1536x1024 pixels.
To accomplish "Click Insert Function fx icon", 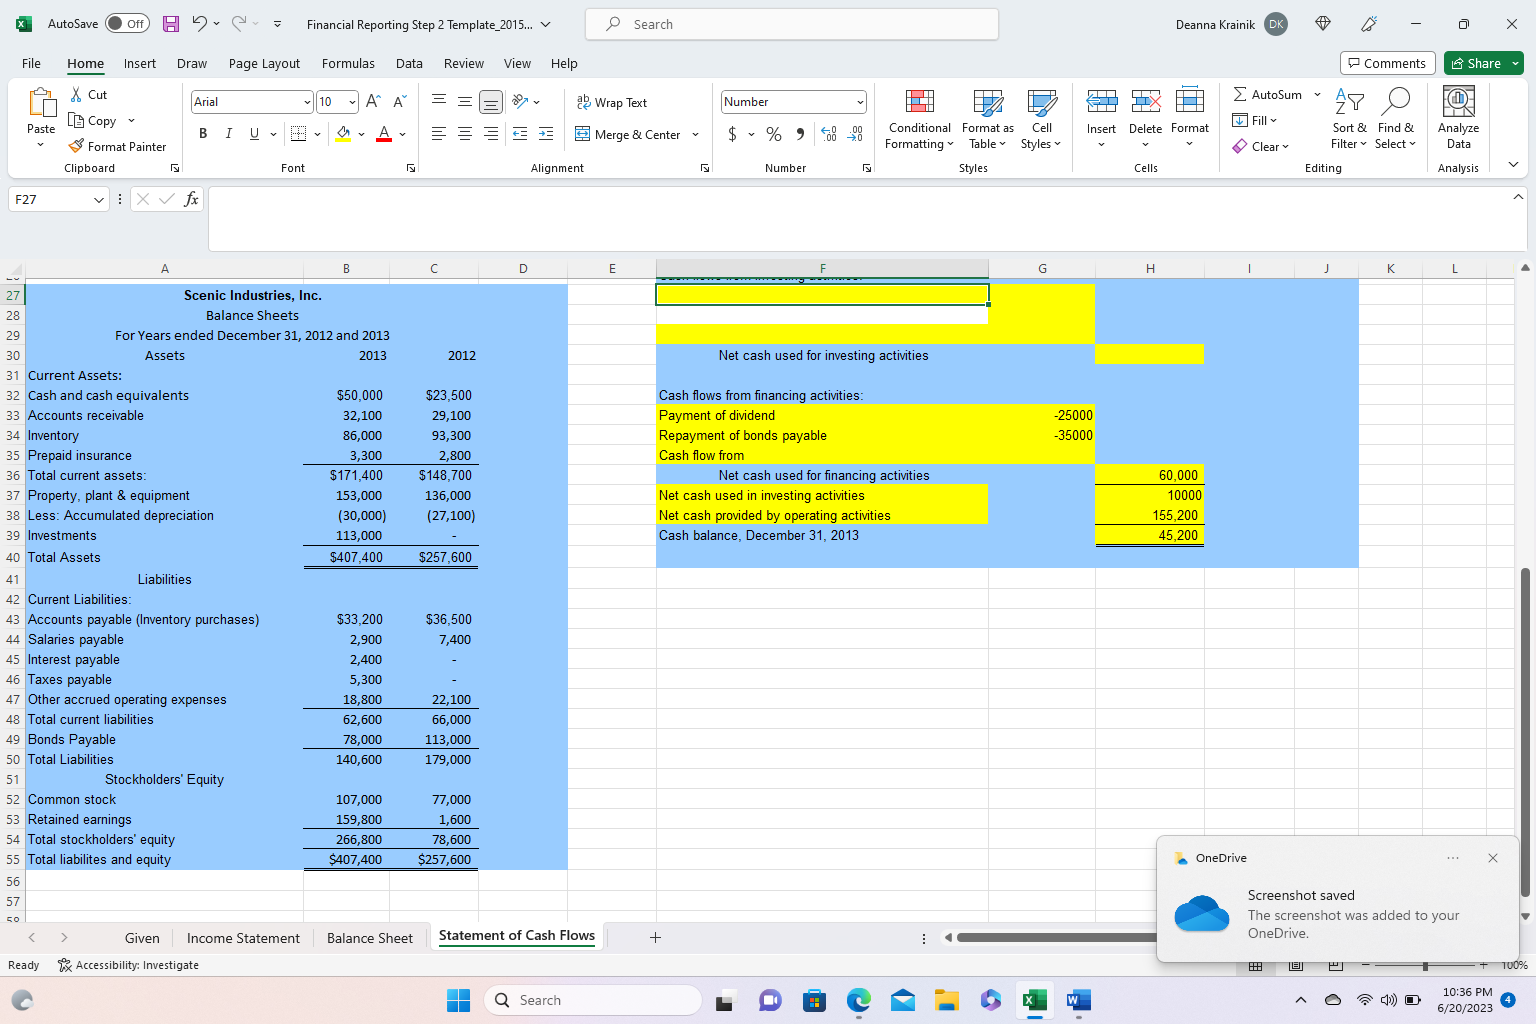I will tap(192, 199).
